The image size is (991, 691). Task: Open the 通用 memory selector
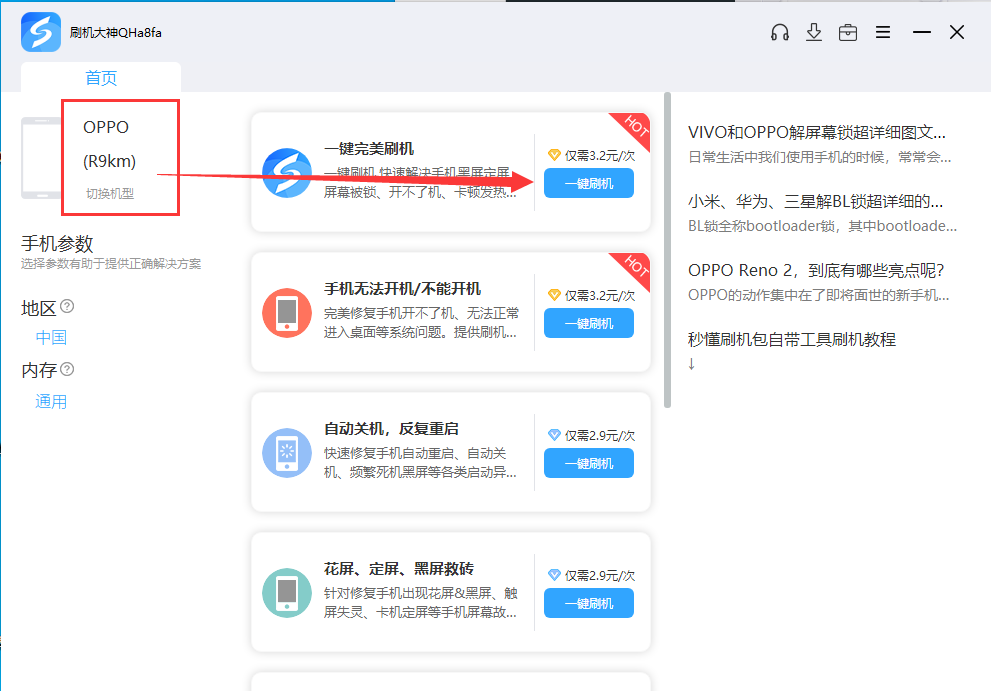tap(51, 402)
